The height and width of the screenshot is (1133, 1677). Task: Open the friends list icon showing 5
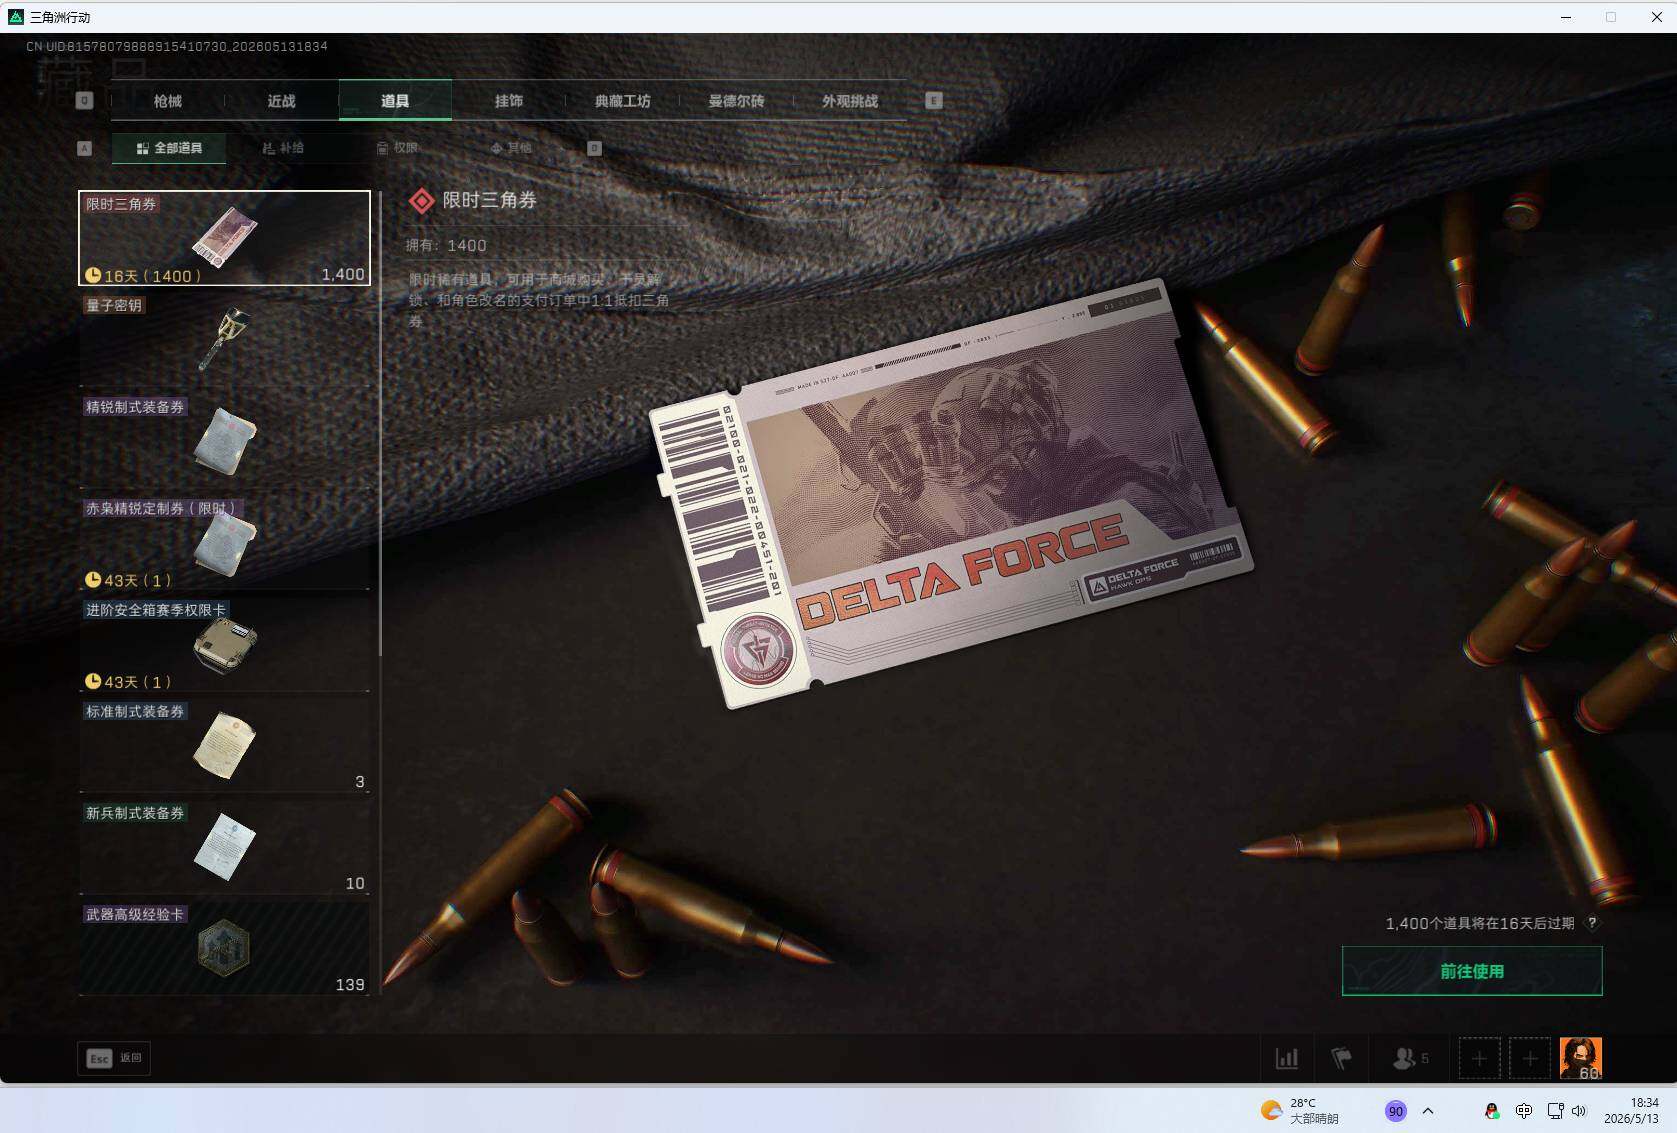(x=1410, y=1058)
